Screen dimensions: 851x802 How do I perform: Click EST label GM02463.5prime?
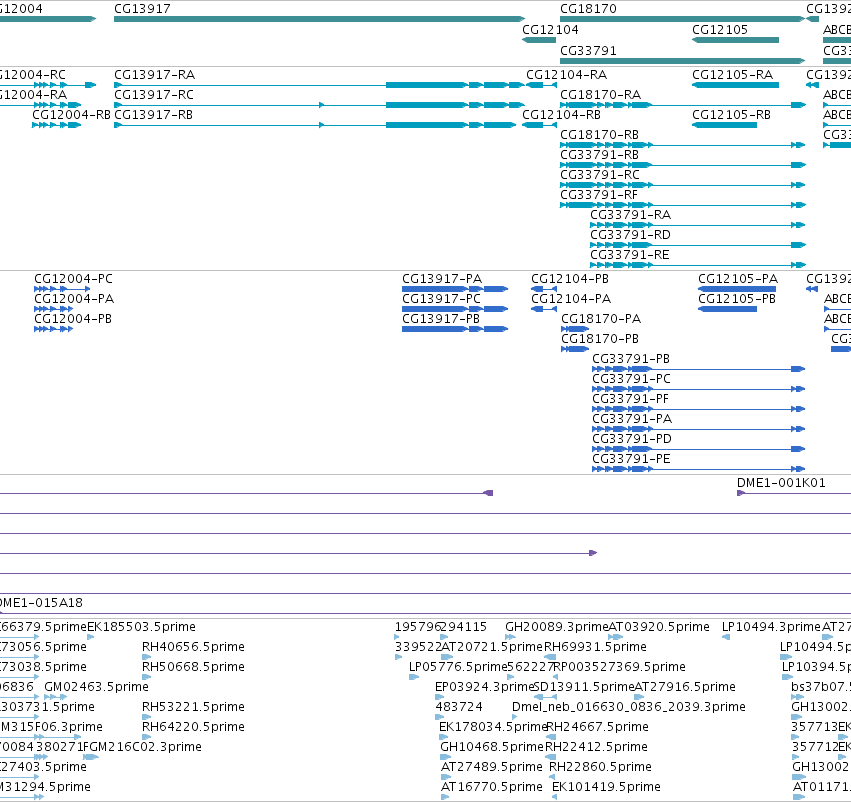(x=97, y=688)
